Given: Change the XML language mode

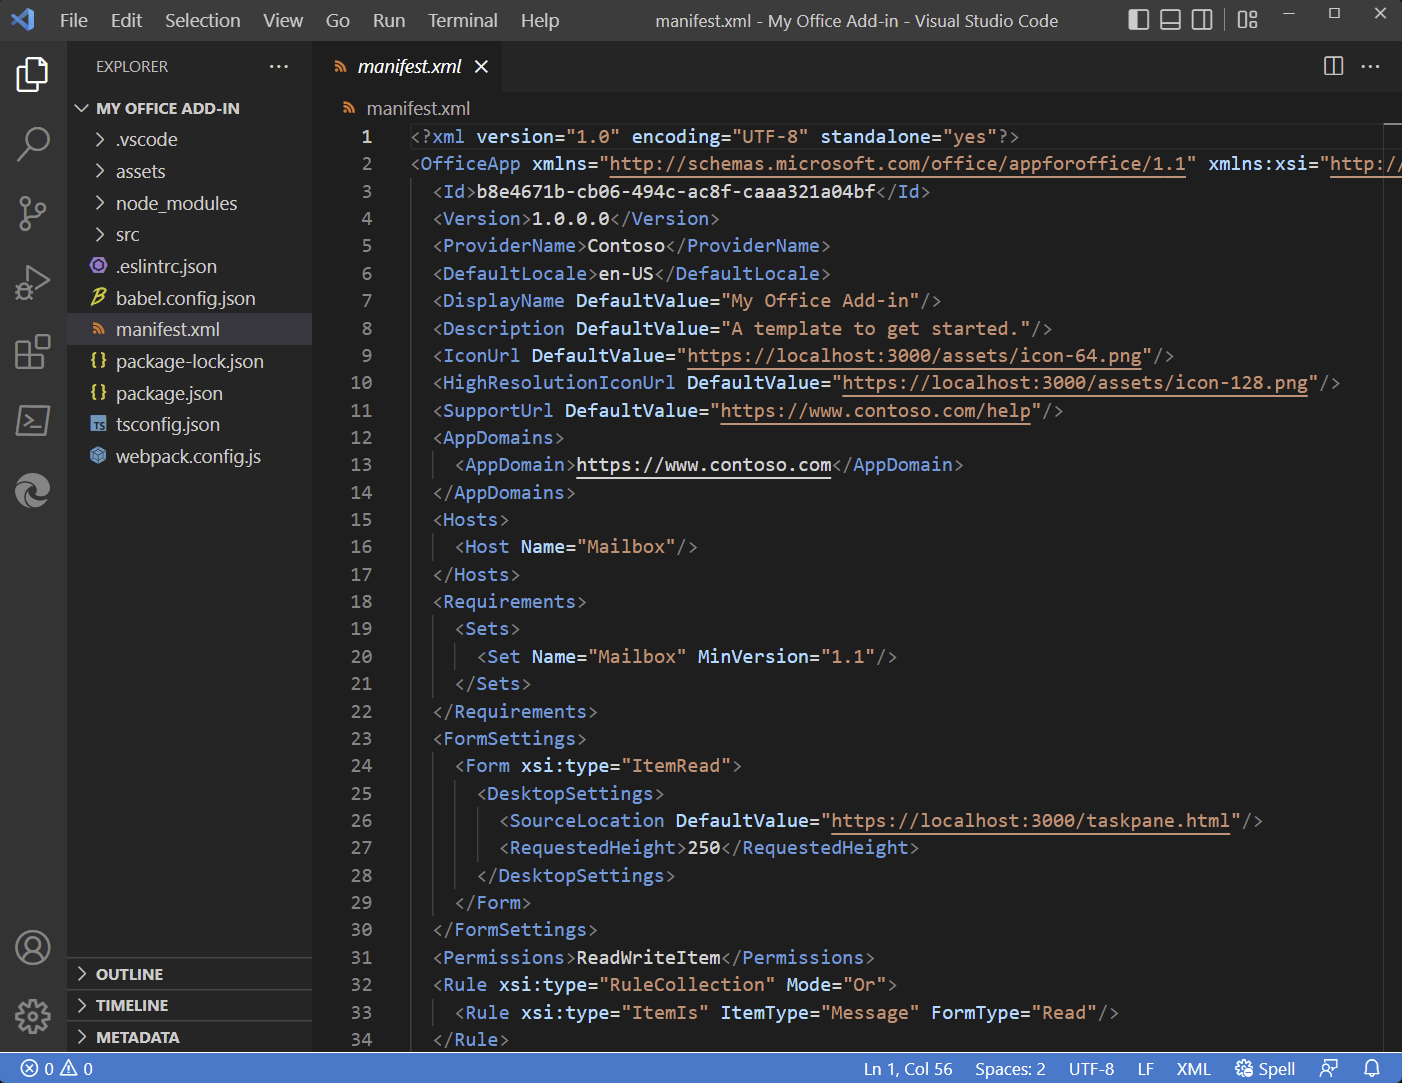Looking at the screenshot, I should tap(1193, 1068).
